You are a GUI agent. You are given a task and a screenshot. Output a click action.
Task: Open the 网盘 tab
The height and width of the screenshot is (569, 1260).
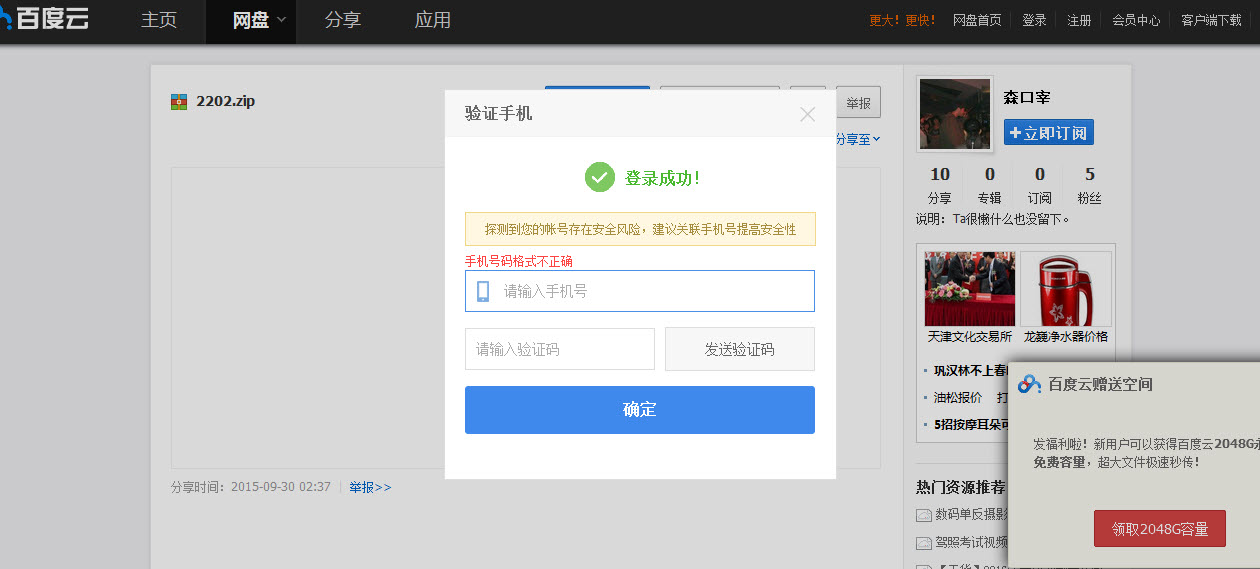pos(250,20)
